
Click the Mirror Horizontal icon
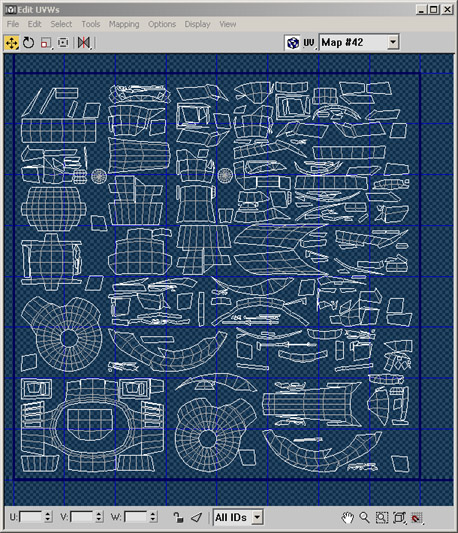[x=84, y=43]
